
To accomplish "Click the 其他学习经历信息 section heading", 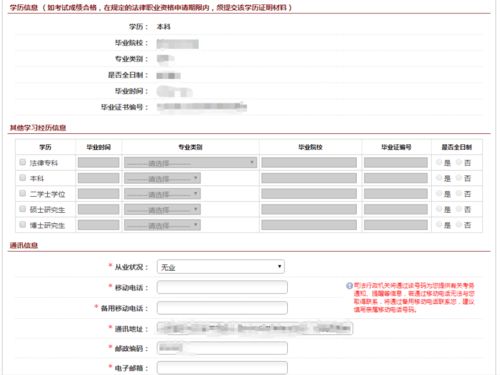I will click(x=38, y=128).
